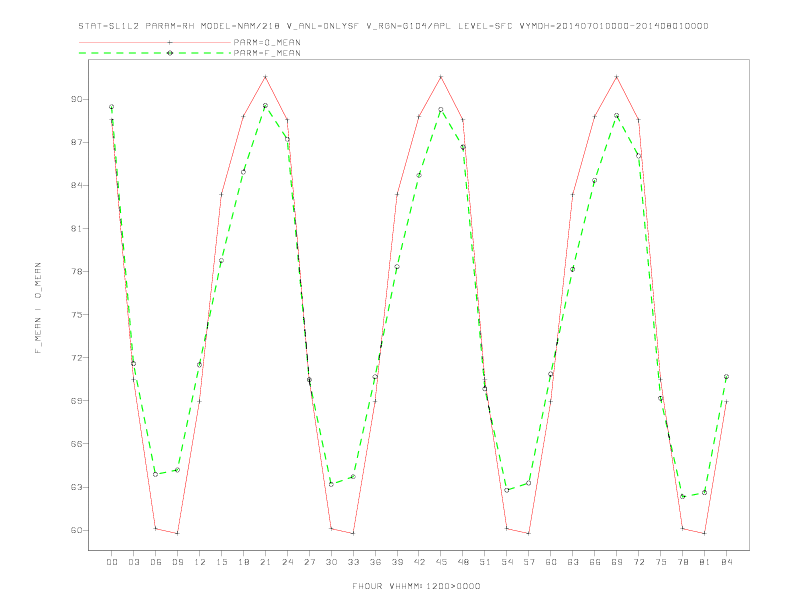Click the y-axis tick label 75

coord(76,315)
